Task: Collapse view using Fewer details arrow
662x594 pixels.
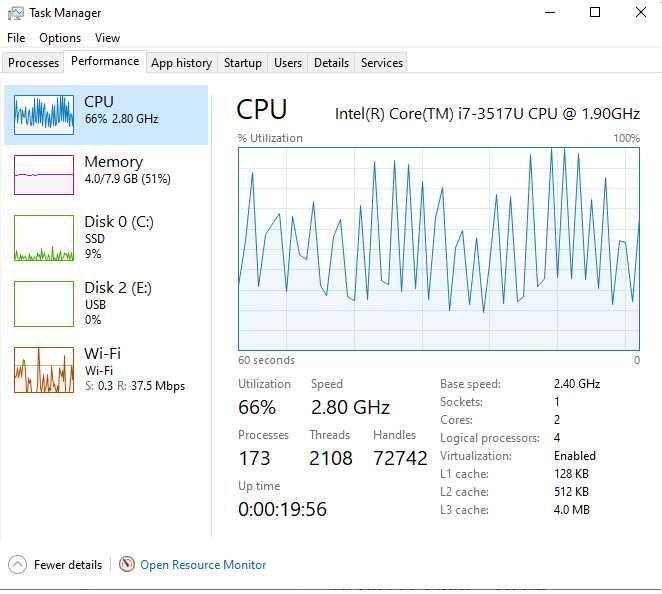Action: (16, 565)
